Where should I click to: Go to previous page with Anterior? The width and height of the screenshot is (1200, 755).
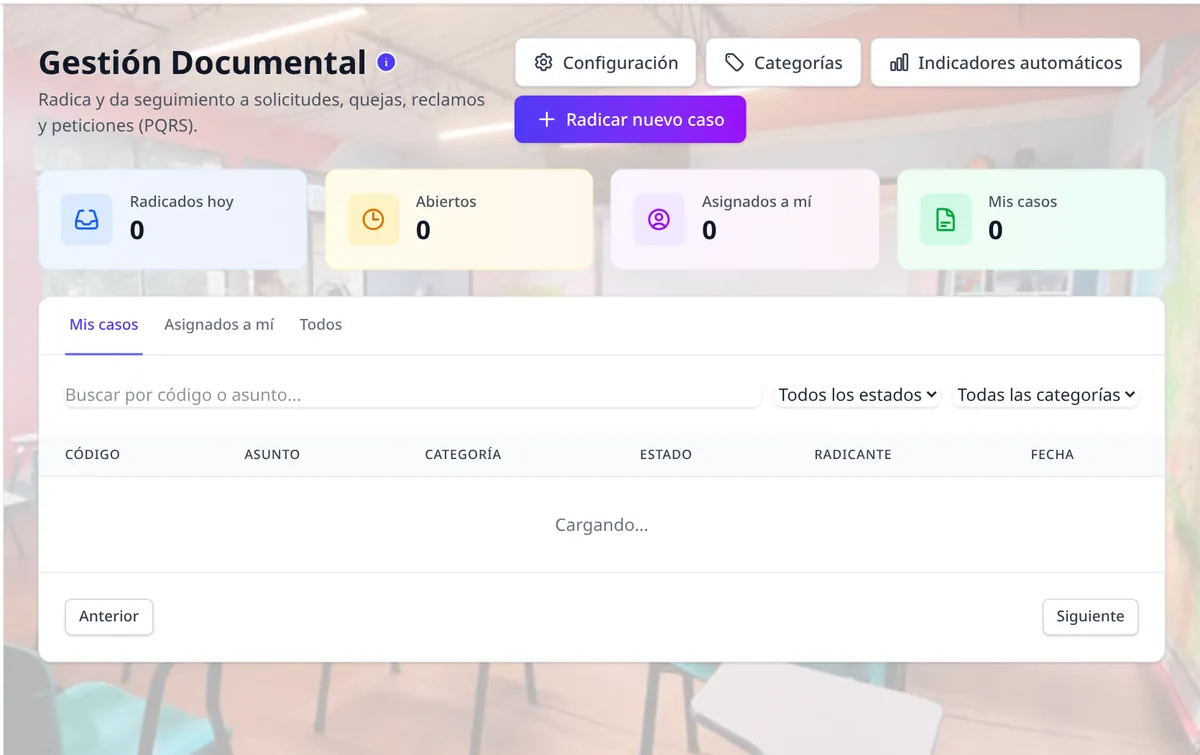[109, 616]
